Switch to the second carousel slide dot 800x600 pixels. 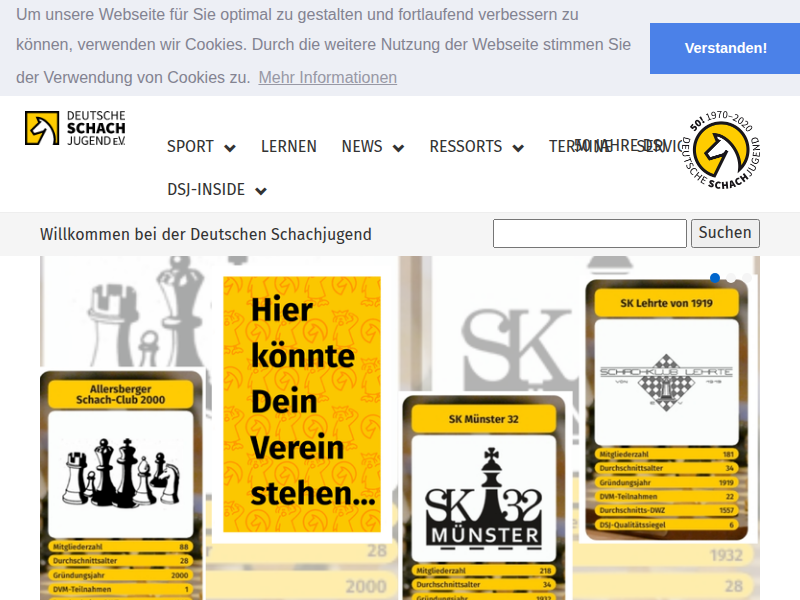coord(732,278)
